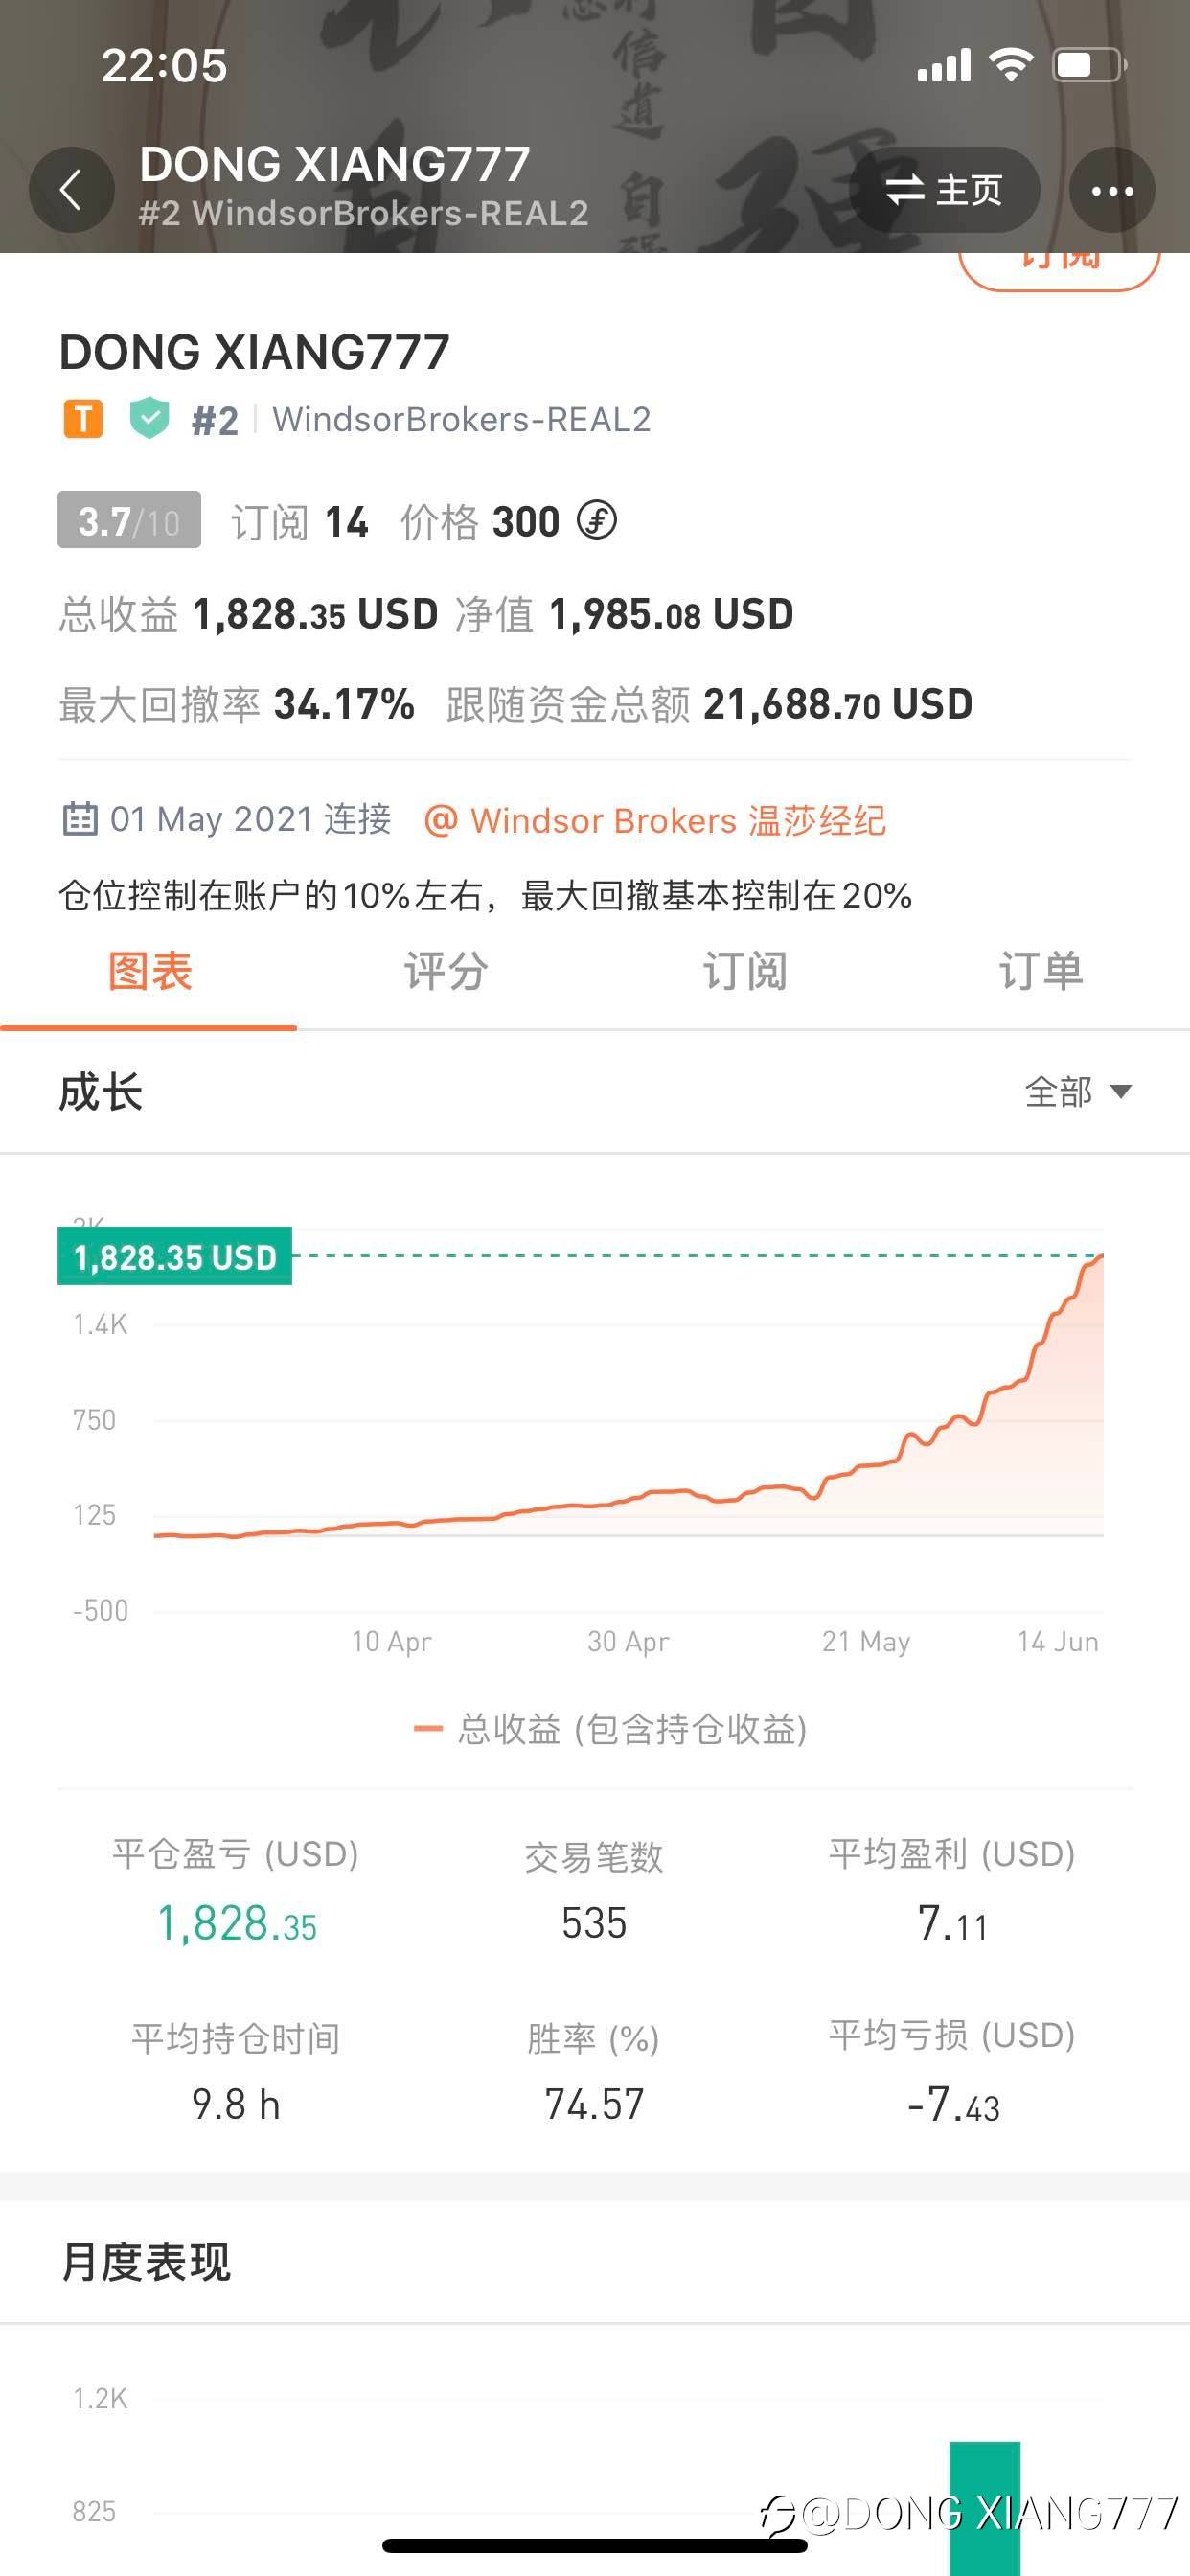Switch to 主页 home view

click(944, 190)
